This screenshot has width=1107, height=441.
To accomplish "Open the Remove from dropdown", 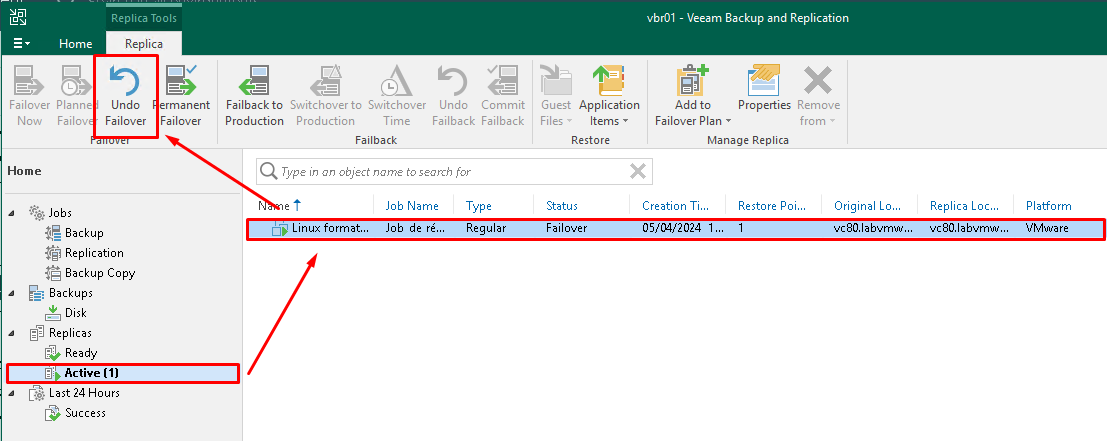I will pyautogui.click(x=818, y=97).
